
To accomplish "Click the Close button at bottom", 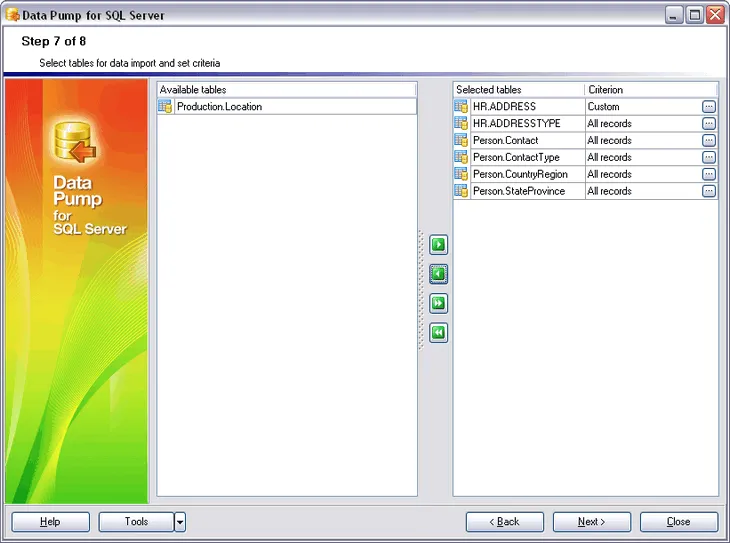I will pyautogui.click(x=679, y=522).
